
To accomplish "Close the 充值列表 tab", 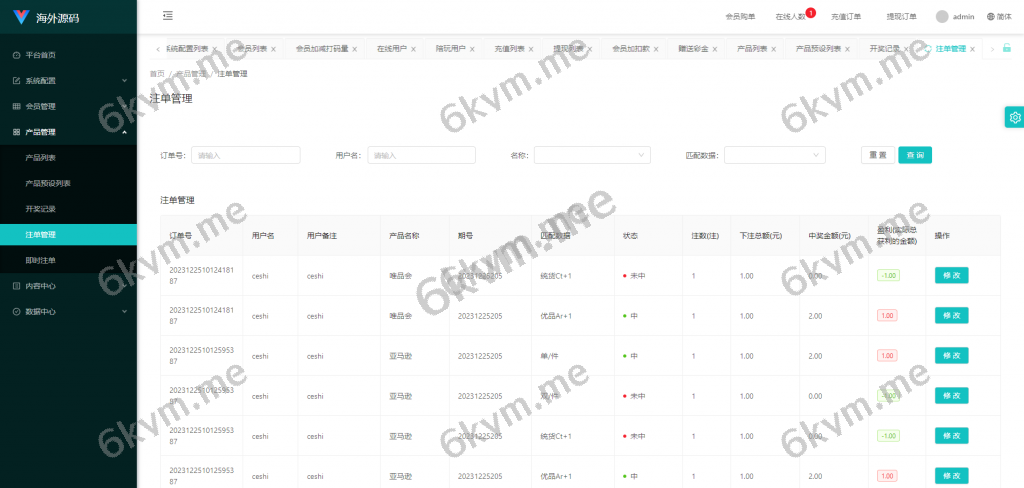I will click(531, 49).
